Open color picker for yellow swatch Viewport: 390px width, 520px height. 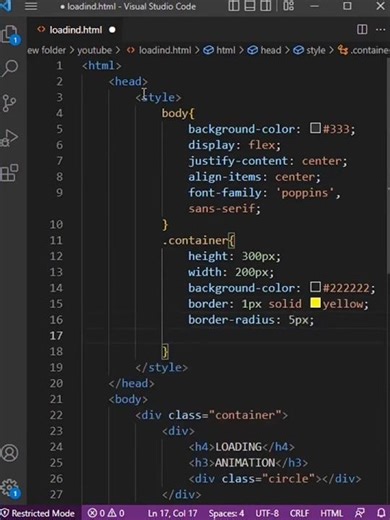click(315, 303)
